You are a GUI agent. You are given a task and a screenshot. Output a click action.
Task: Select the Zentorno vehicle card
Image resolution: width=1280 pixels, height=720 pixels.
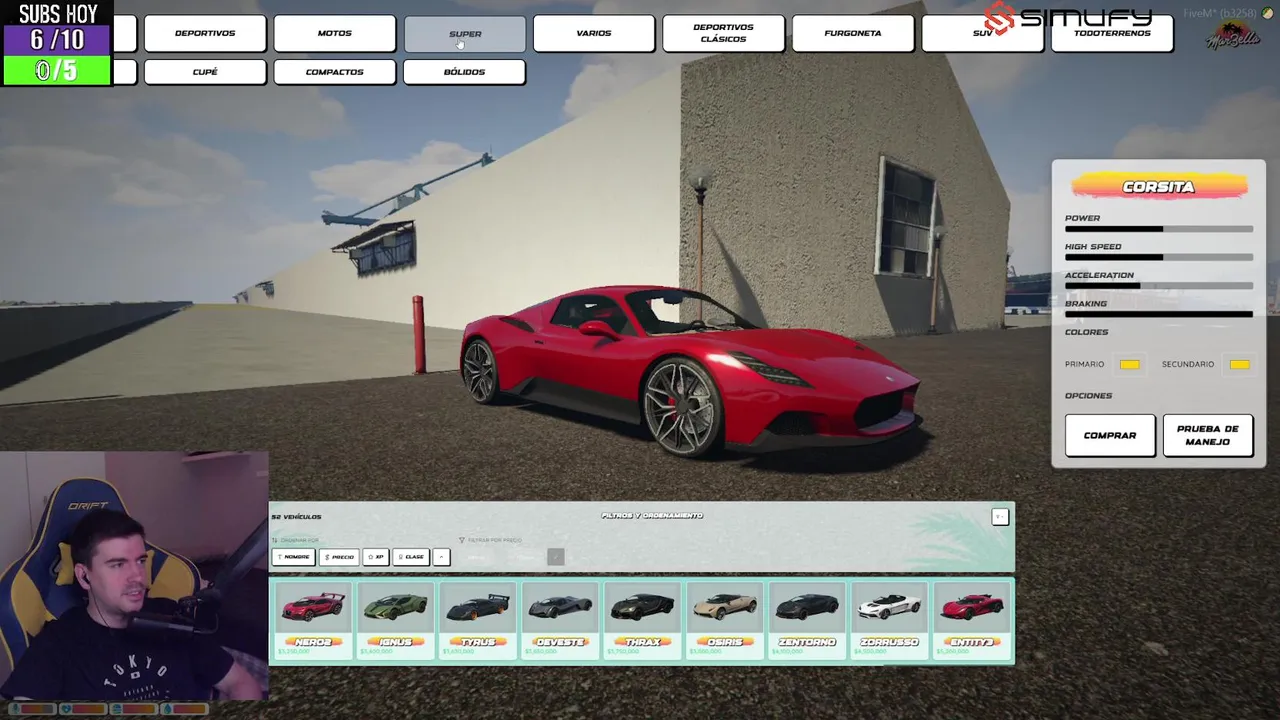(x=807, y=620)
